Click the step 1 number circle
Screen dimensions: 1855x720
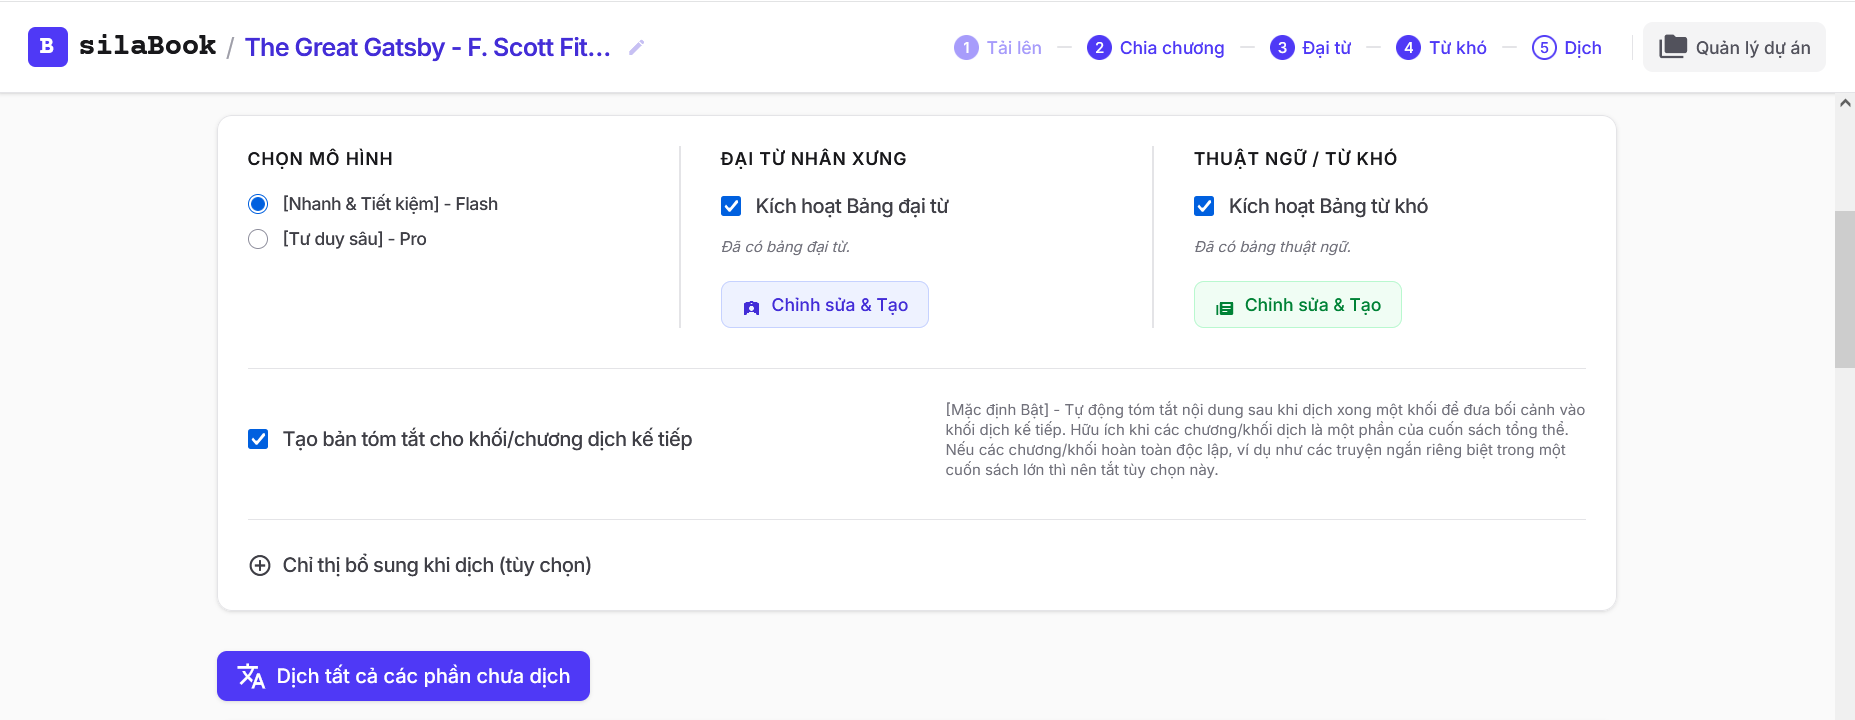pyautogui.click(x=966, y=47)
